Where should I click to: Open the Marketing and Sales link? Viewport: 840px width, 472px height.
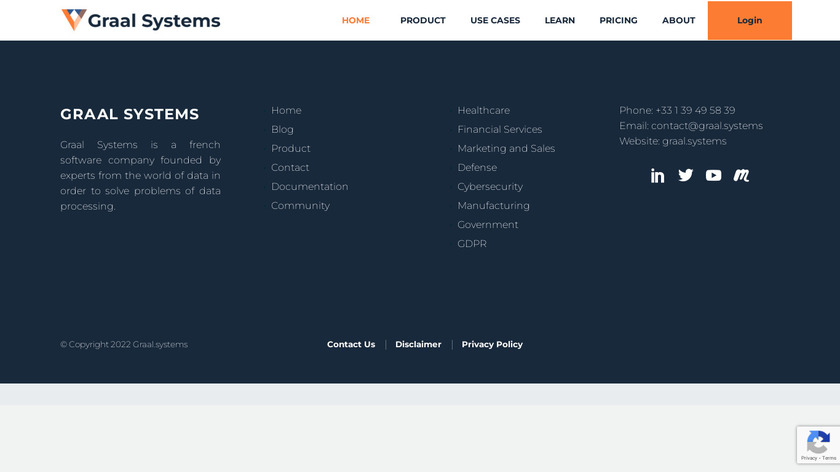point(506,148)
